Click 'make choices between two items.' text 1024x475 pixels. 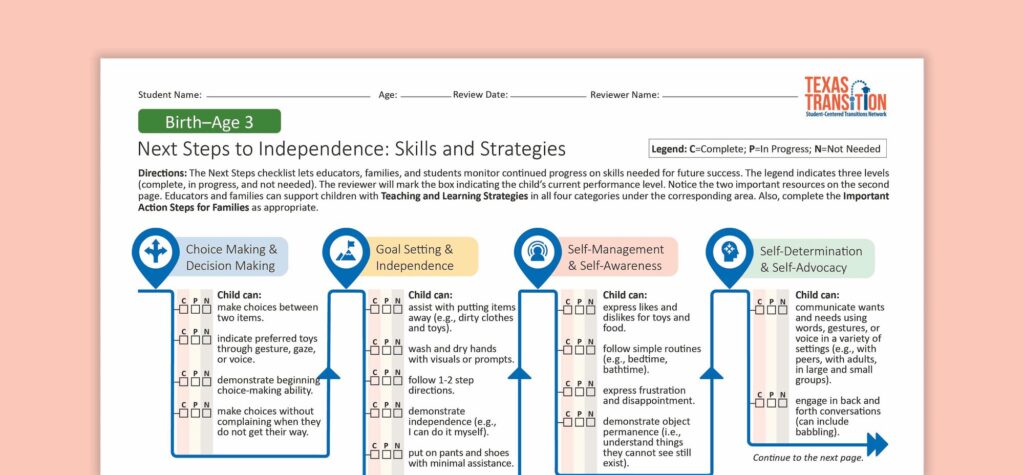(268, 312)
